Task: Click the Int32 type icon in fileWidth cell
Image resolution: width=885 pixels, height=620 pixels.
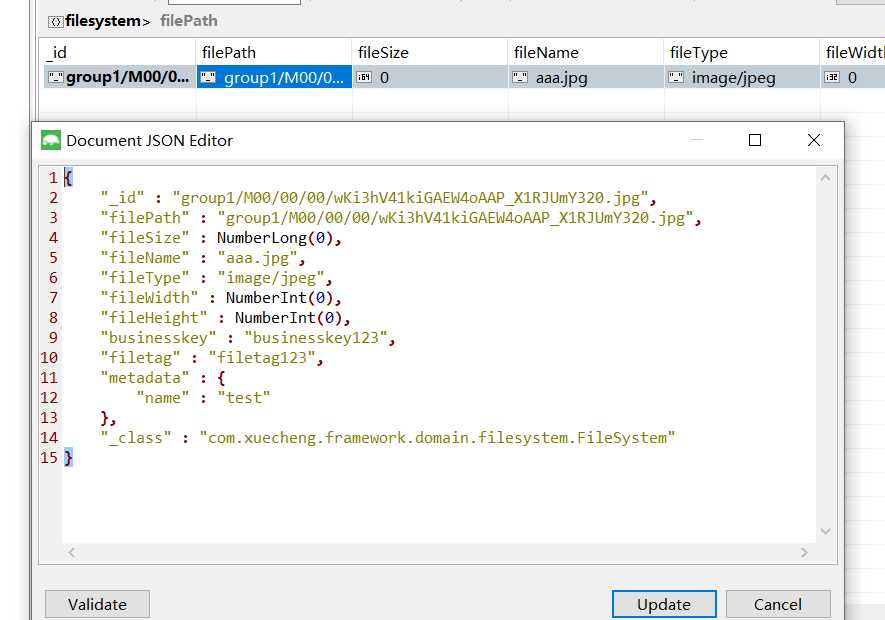Action: tap(832, 77)
